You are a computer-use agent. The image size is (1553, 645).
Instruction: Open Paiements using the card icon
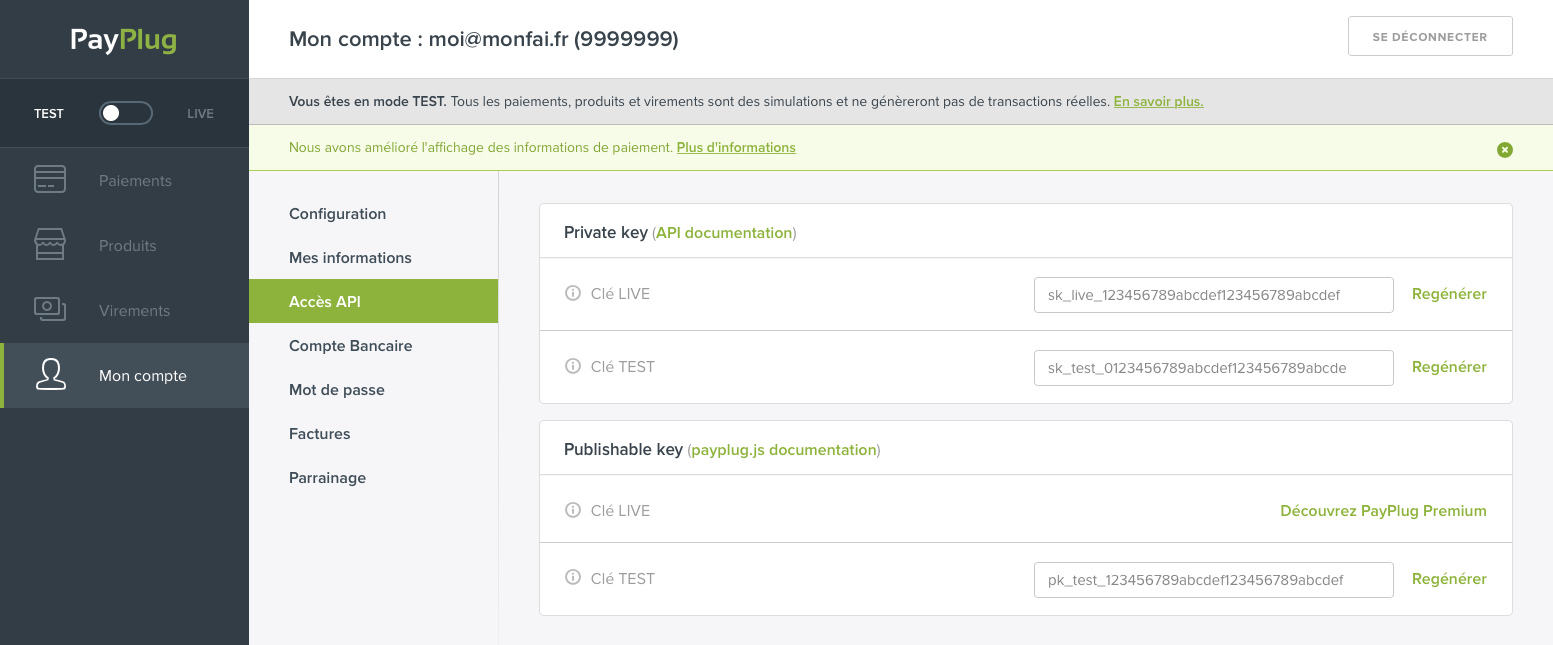[50, 180]
